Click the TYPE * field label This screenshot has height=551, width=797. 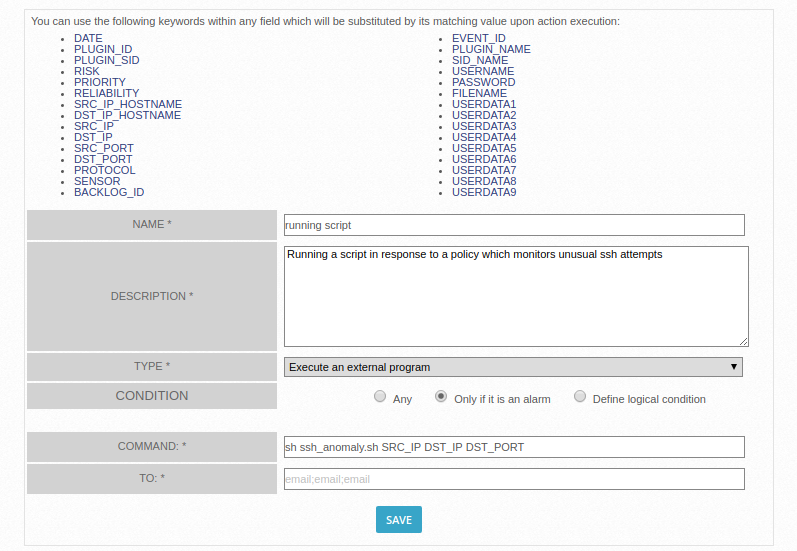(x=151, y=366)
